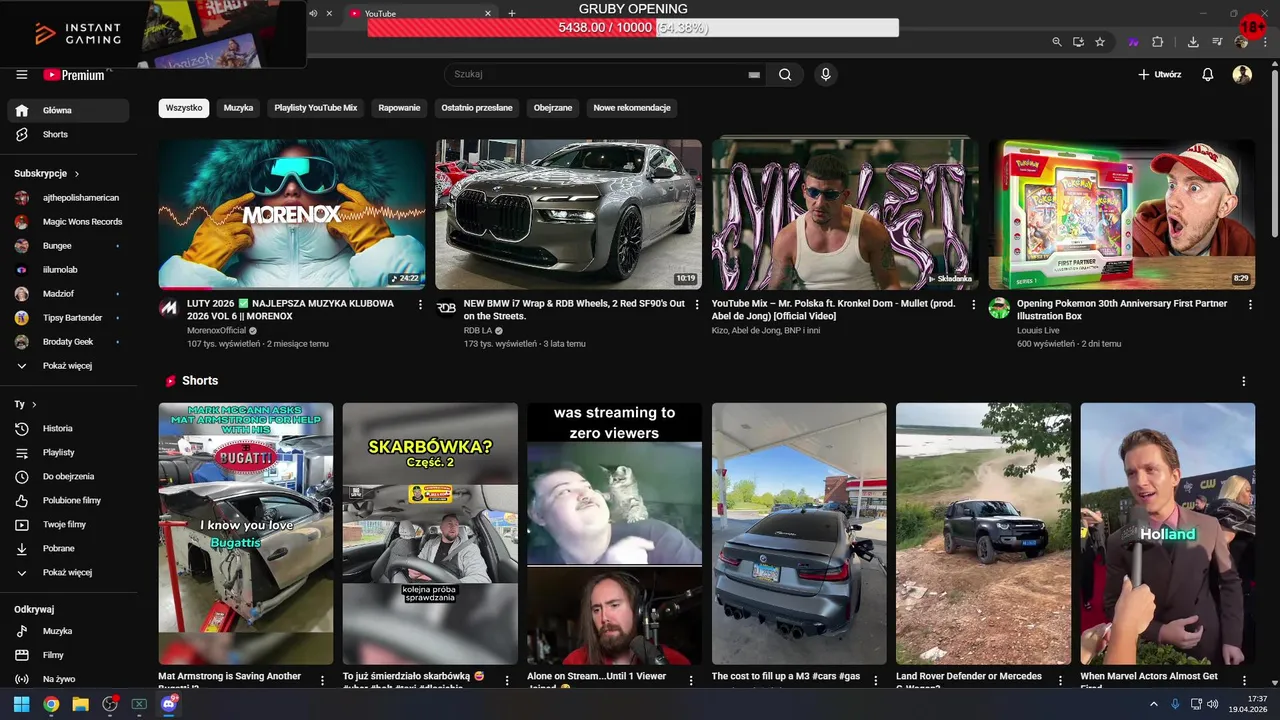Open Twoje filmy in sidebar
1280x720 pixels.
68,524
